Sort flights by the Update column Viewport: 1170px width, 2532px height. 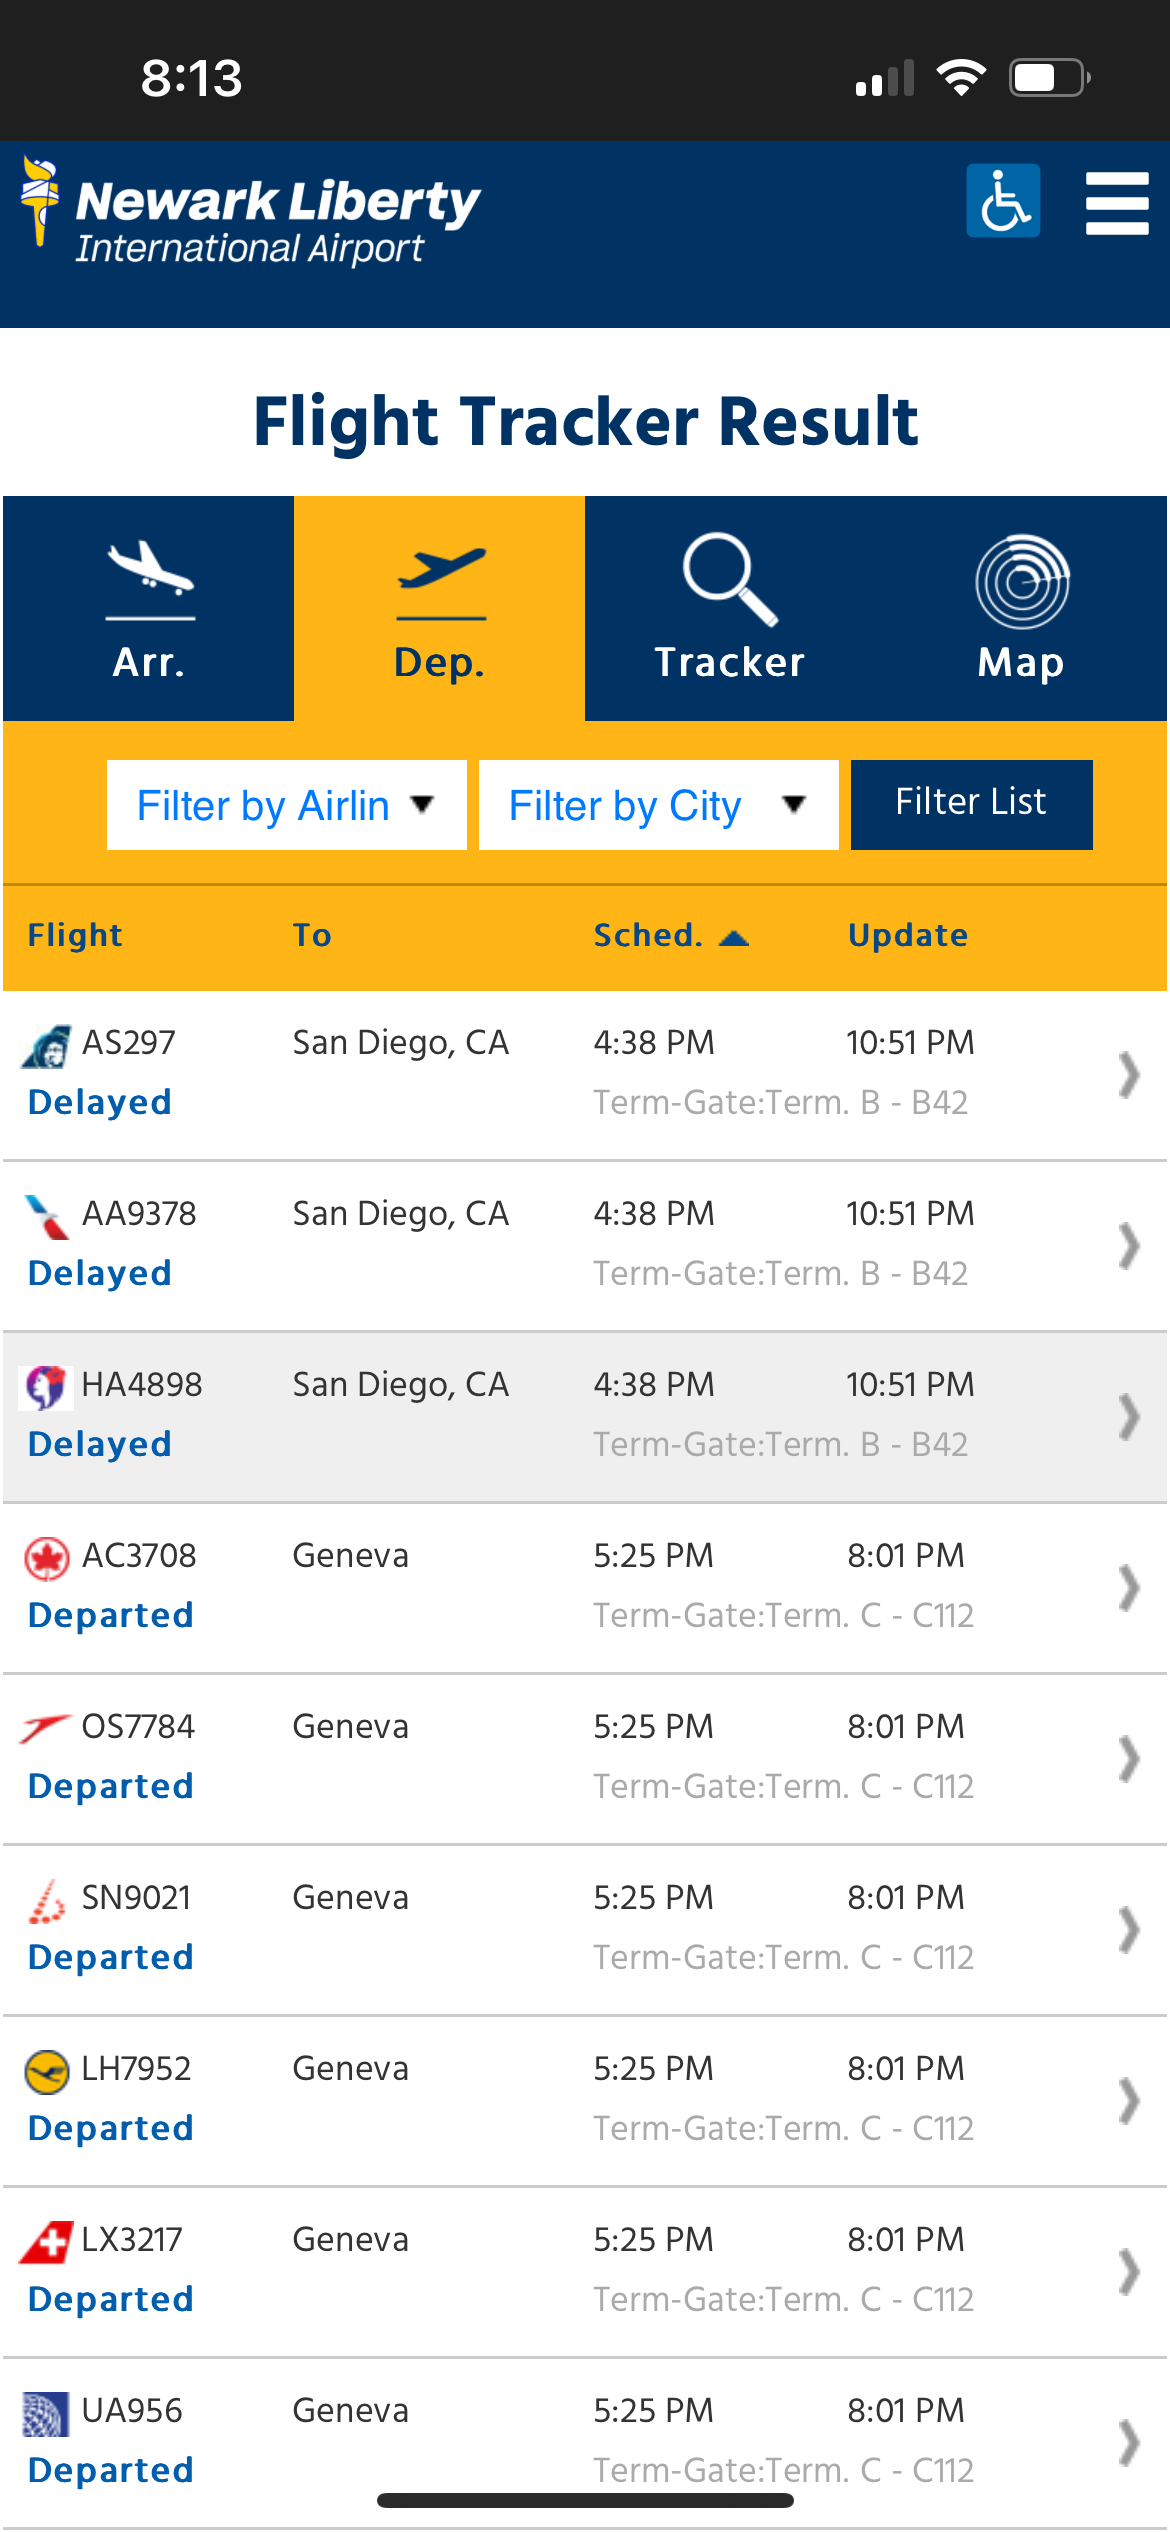[908, 936]
